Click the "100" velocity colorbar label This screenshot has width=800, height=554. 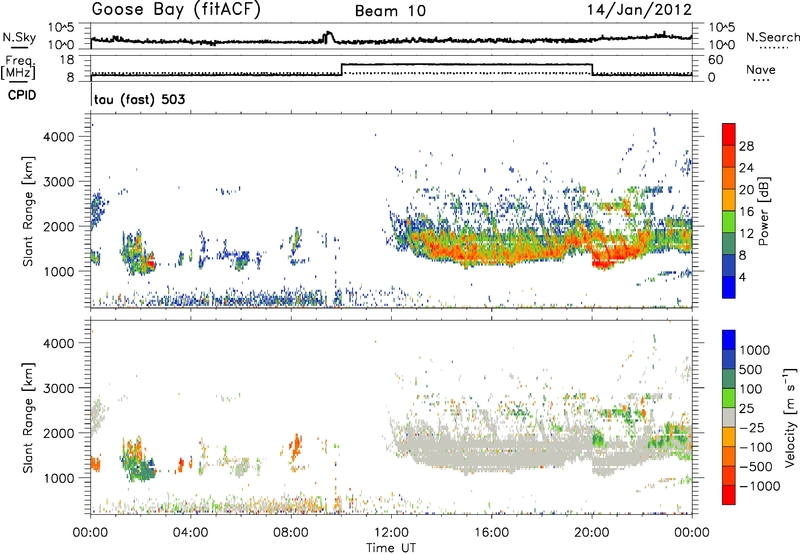pyautogui.click(x=751, y=389)
